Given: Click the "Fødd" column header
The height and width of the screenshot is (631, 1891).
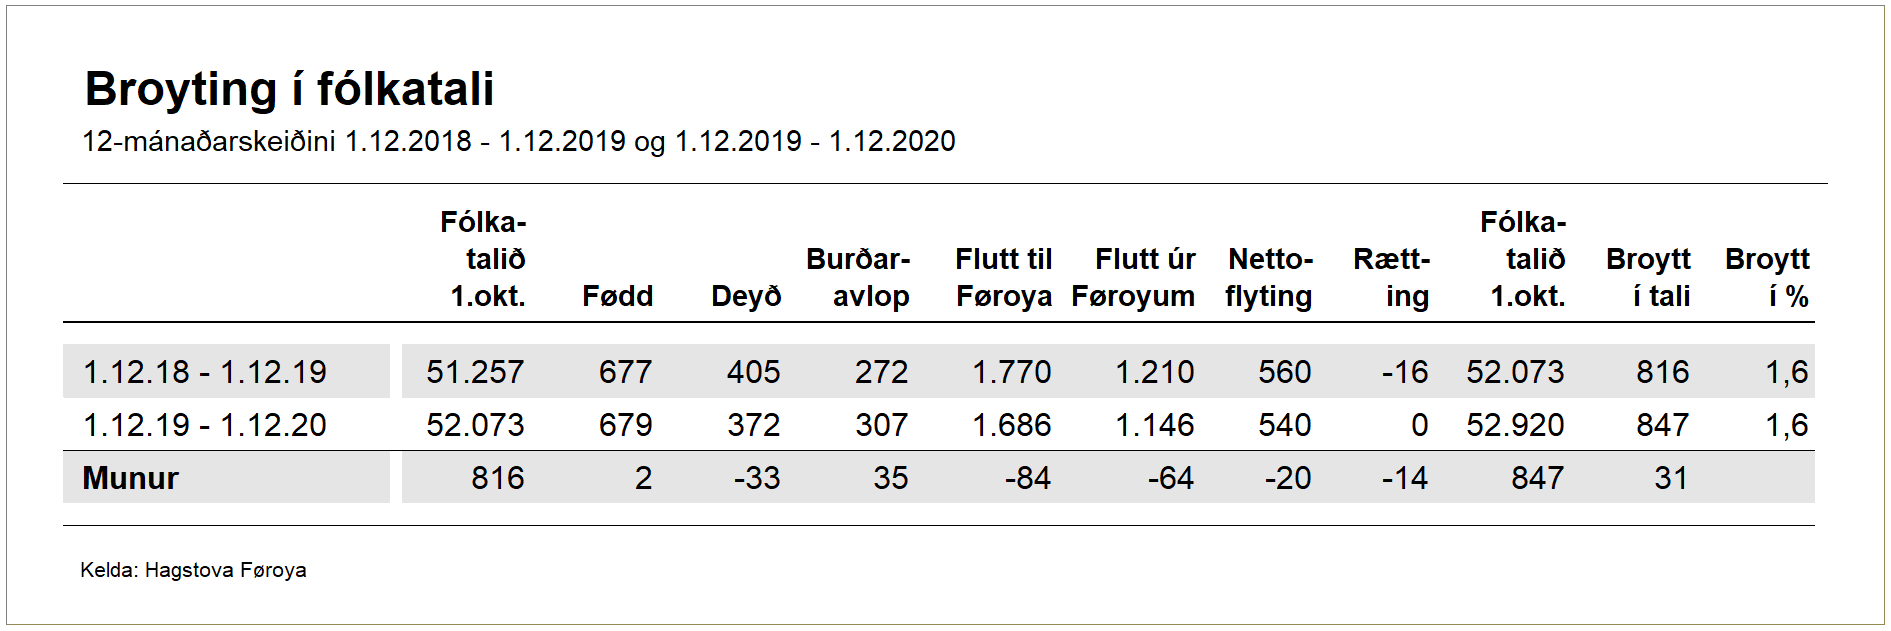Looking at the screenshot, I should (617, 296).
